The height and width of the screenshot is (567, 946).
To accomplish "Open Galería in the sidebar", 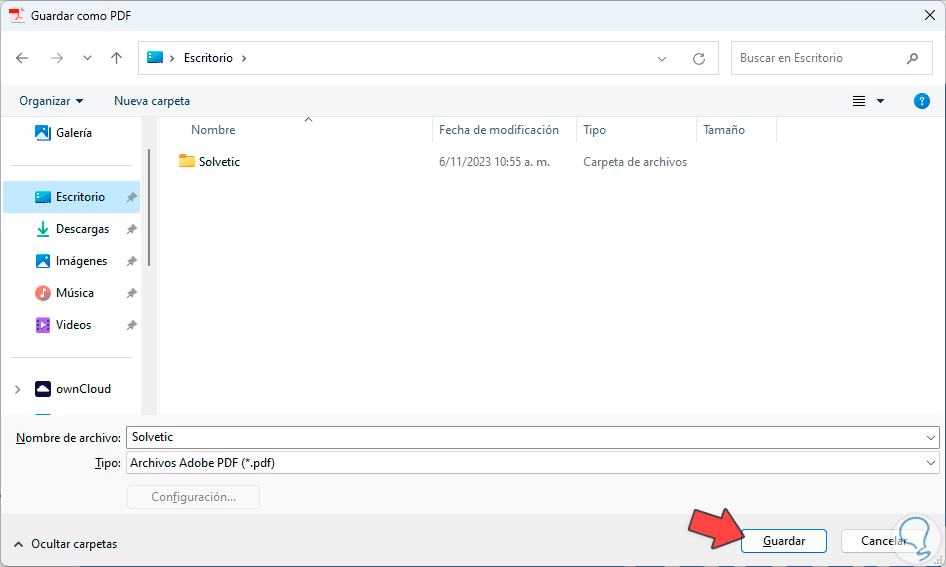I will pyautogui.click(x=63, y=133).
